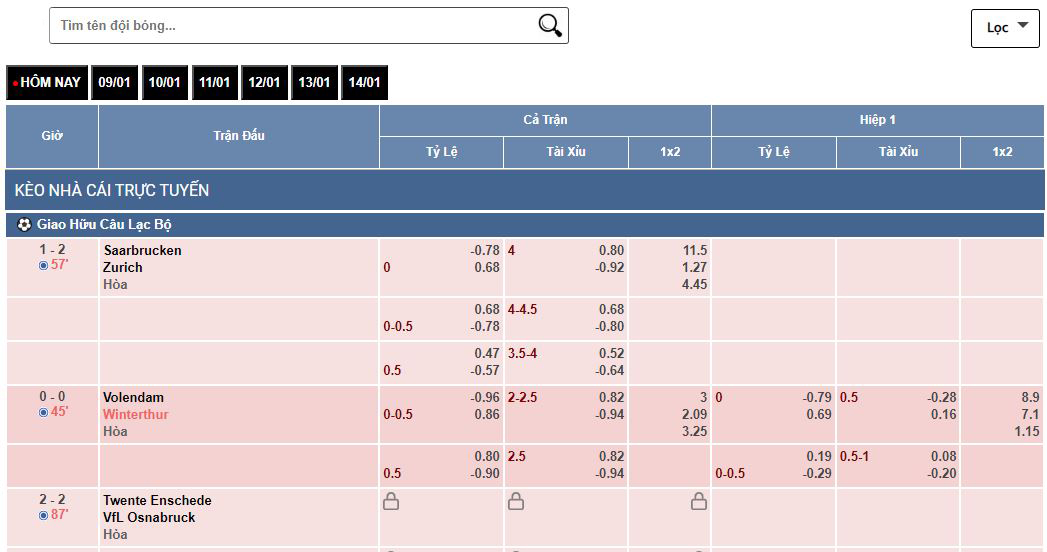Click the VfL Osnabruck team name
The width and height of the screenshot is (1047, 552).
pos(149,517)
